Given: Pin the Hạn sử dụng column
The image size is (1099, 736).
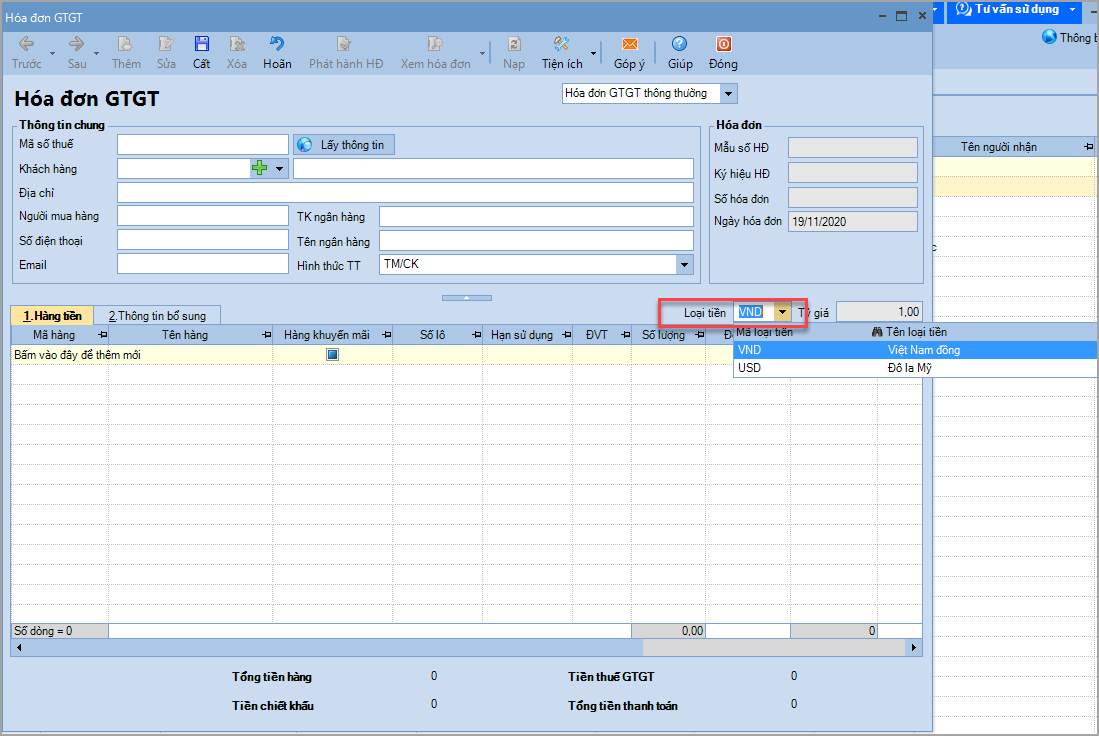Looking at the screenshot, I should 566,335.
